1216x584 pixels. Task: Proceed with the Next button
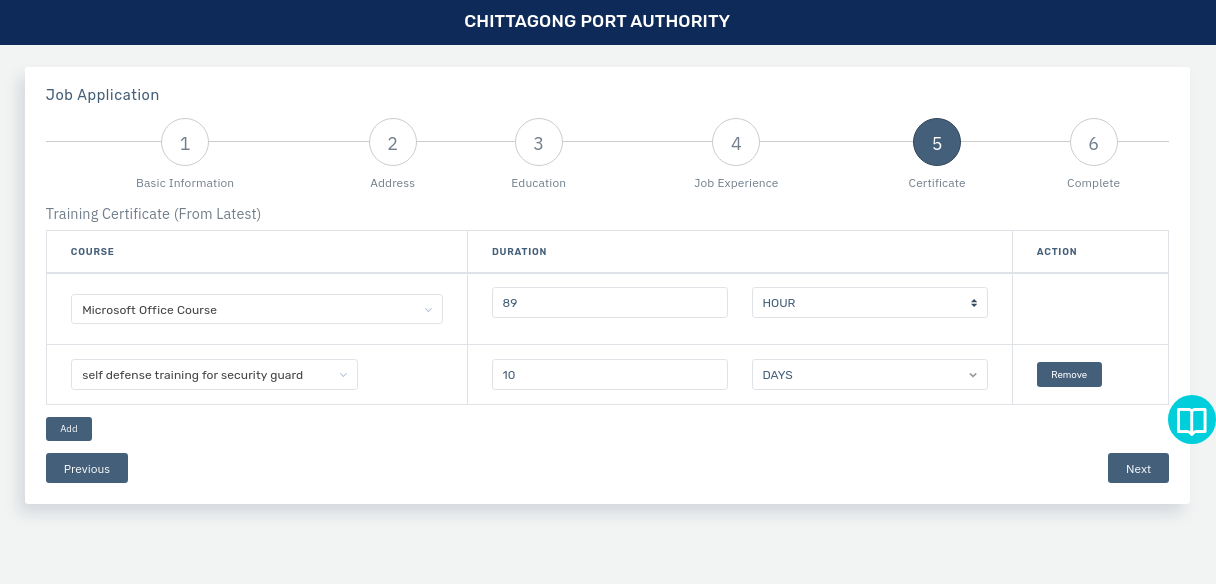point(1138,468)
